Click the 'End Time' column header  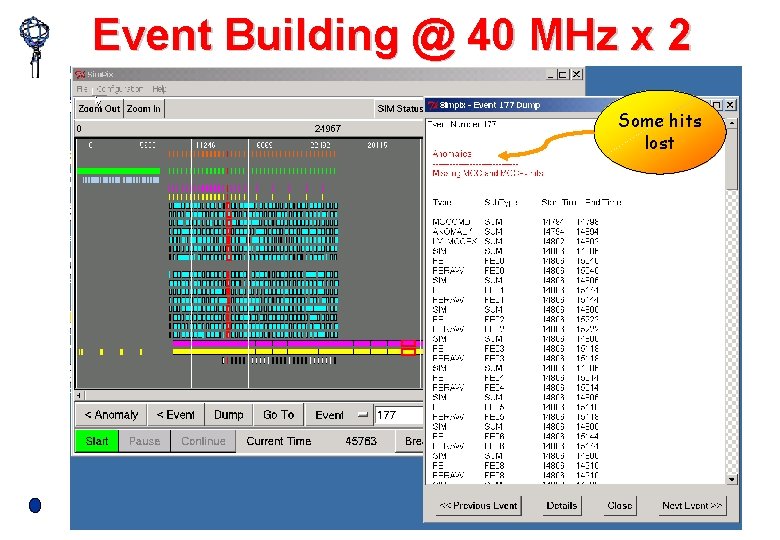coord(603,202)
